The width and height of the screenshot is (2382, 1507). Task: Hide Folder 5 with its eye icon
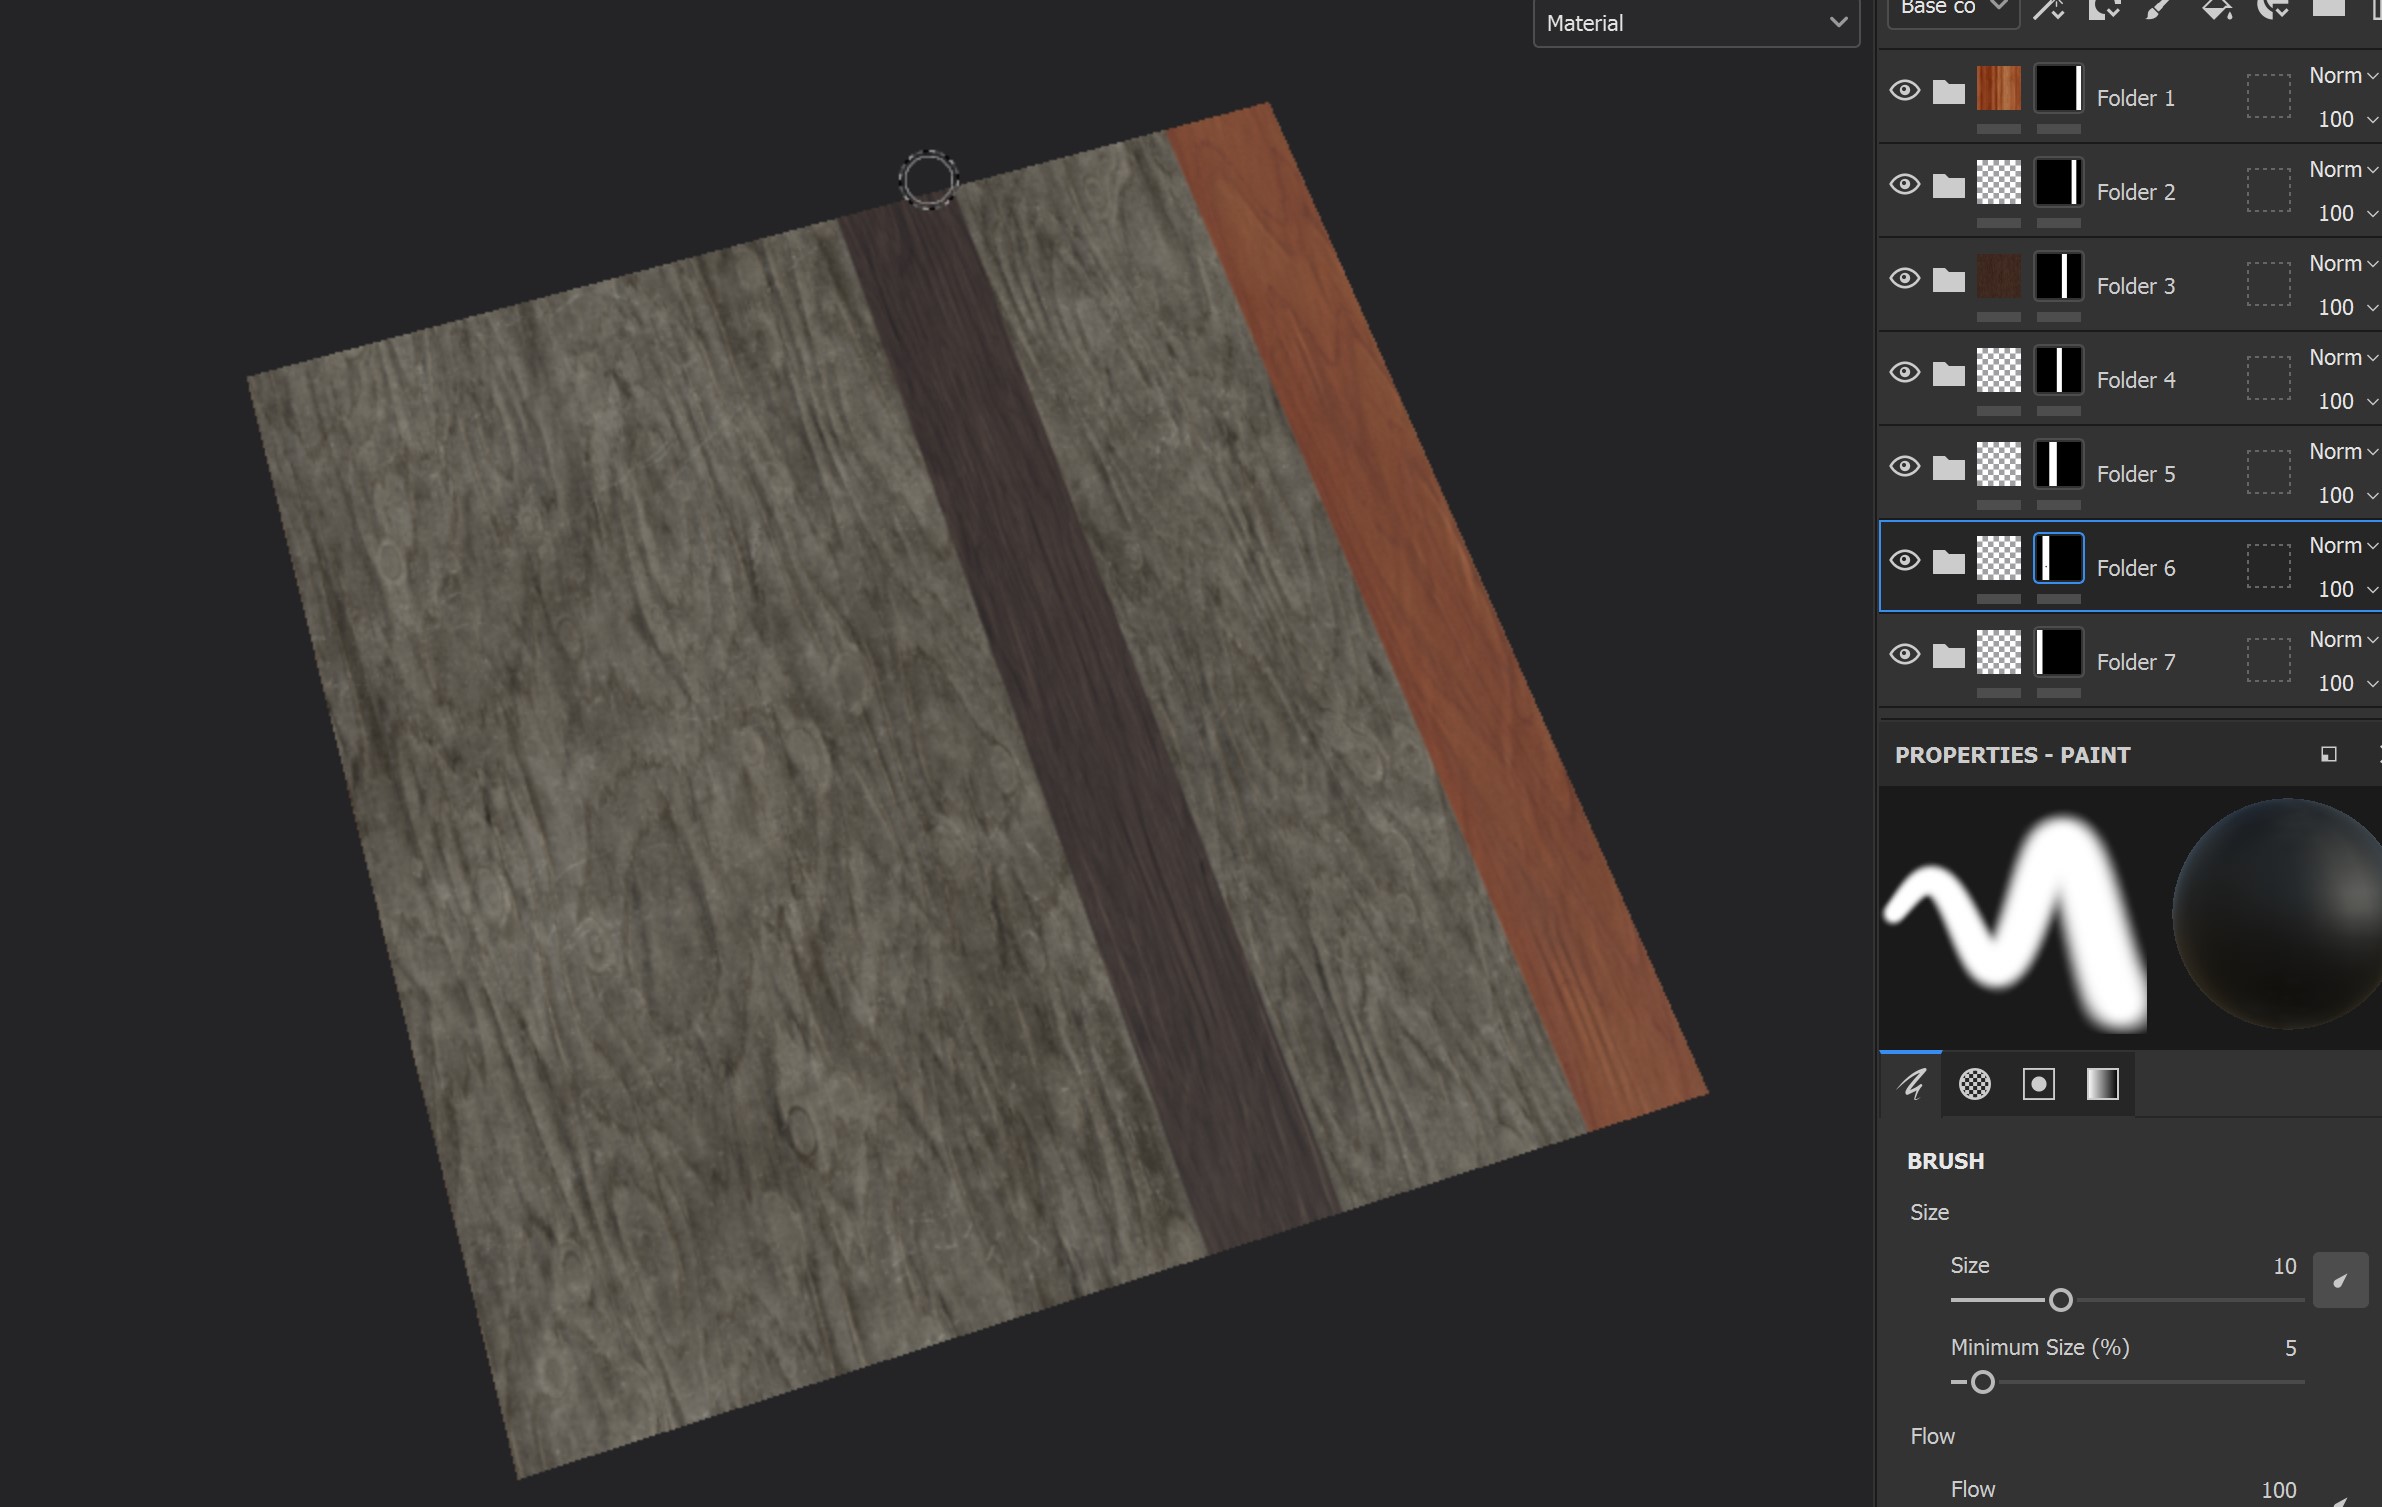(1905, 467)
